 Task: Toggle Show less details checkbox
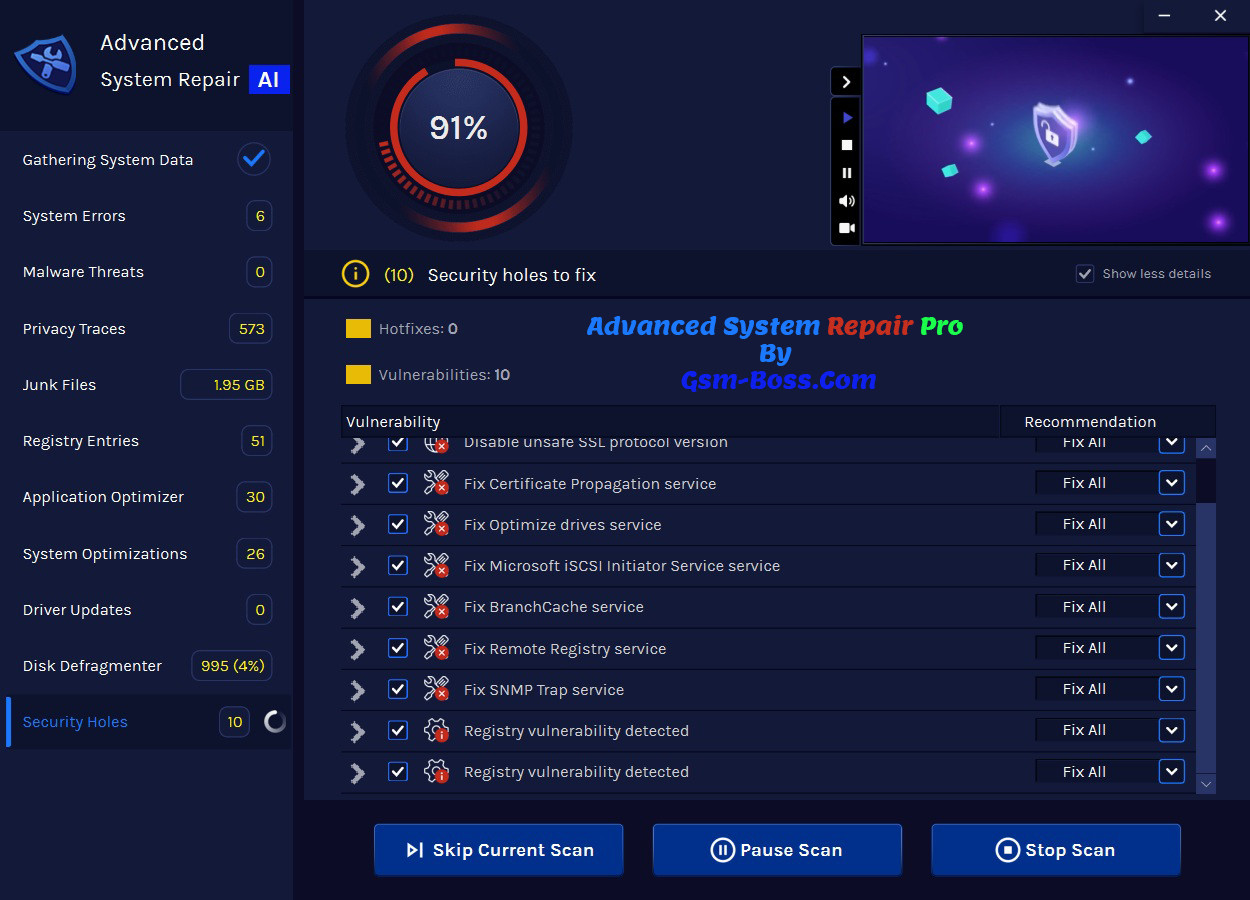coord(1085,273)
